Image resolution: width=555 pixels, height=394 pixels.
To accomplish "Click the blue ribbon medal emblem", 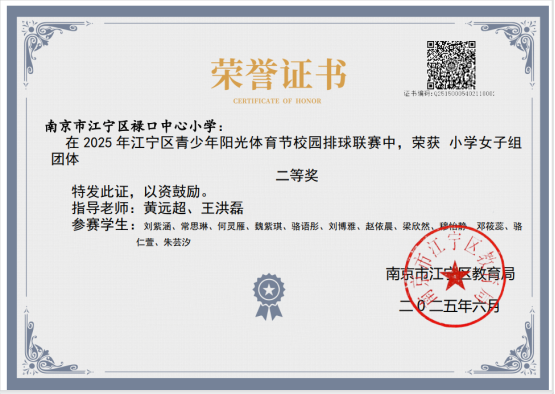I will click(x=269, y=297).
